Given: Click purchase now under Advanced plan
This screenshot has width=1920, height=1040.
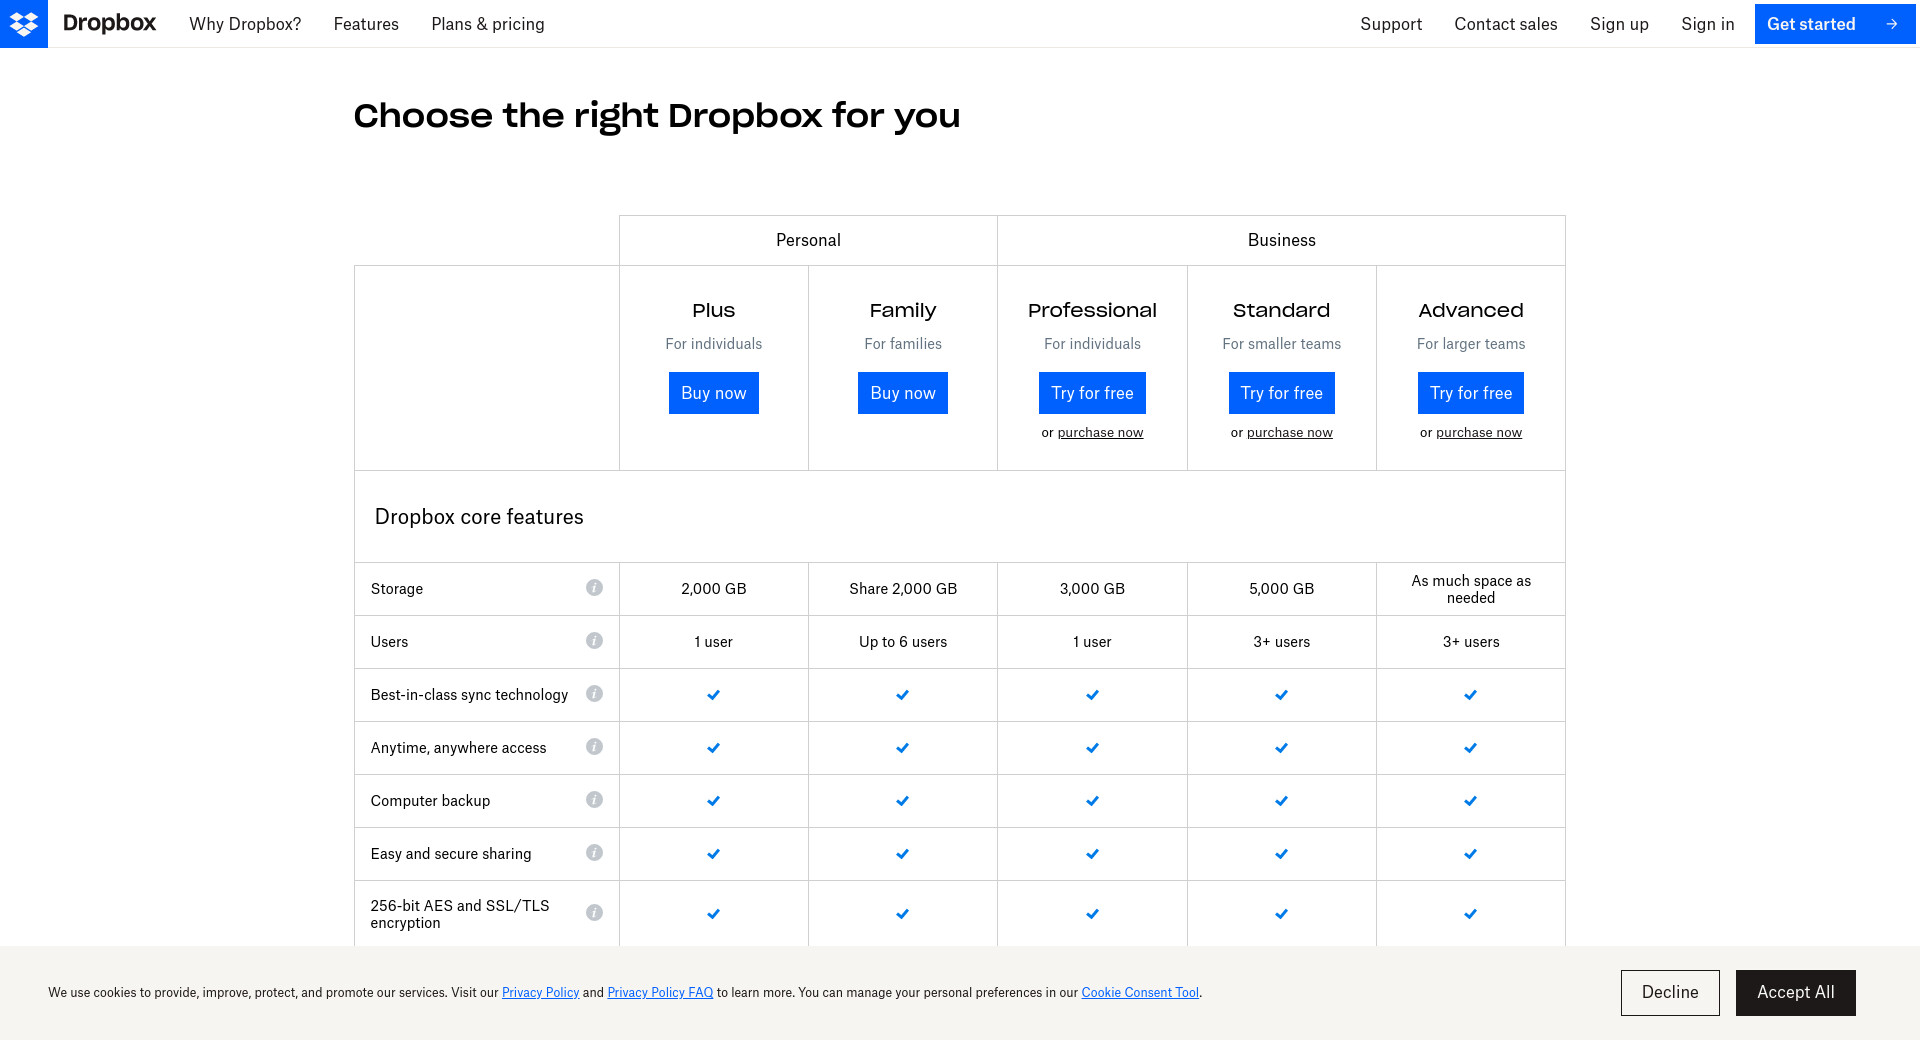Looking at the screenshot, I should 1478,433.
